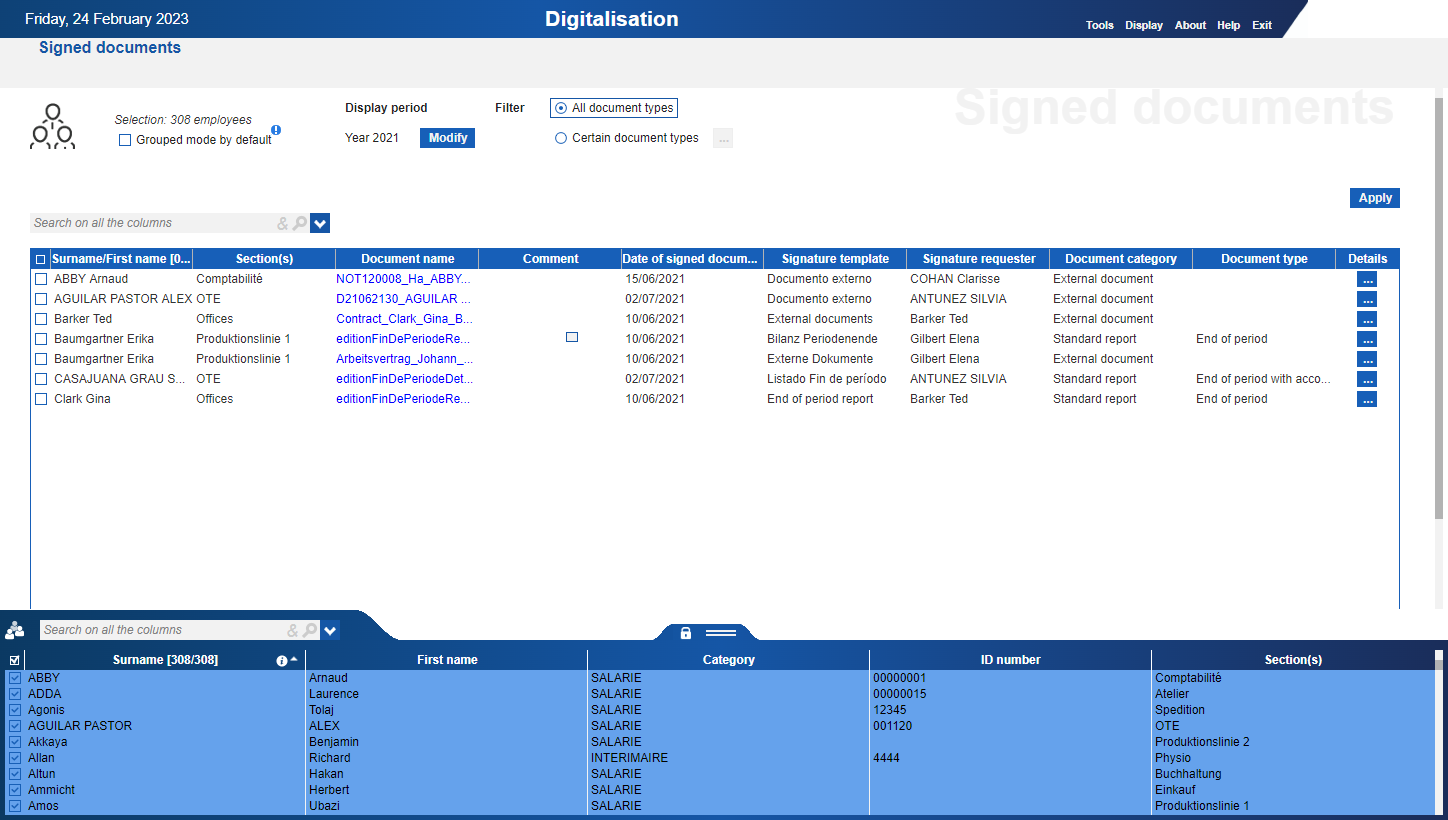Click the employee panel resize handle bars
This screenshot has height=820, width=1448.
721,633
